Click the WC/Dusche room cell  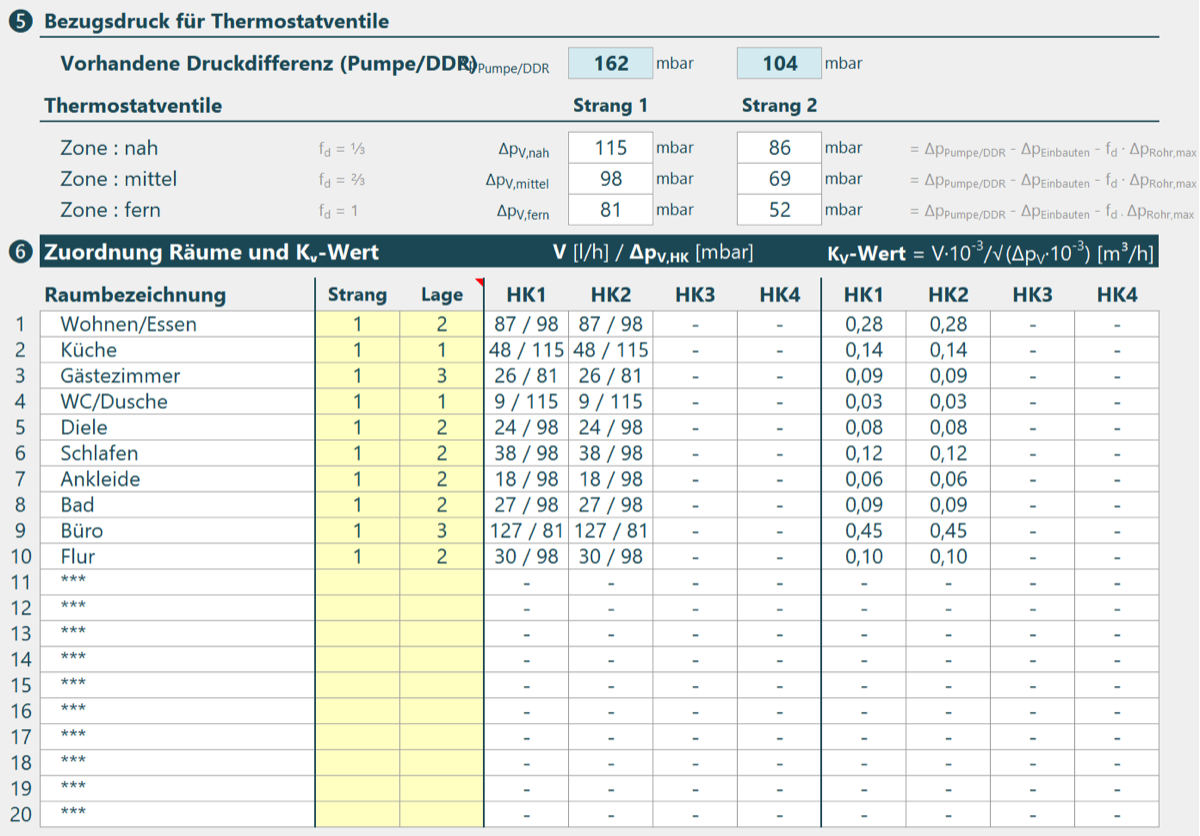tap(178, 402)
